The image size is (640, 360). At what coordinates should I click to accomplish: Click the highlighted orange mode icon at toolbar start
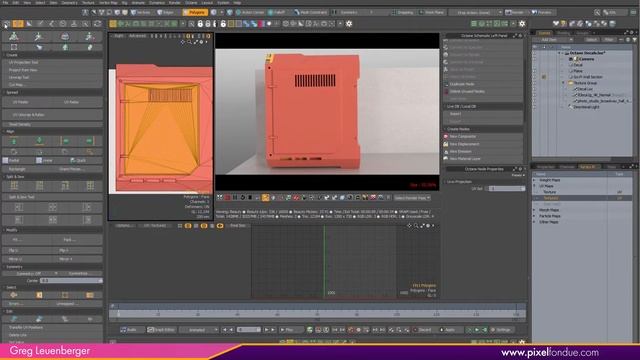click(x=18, y=24)
